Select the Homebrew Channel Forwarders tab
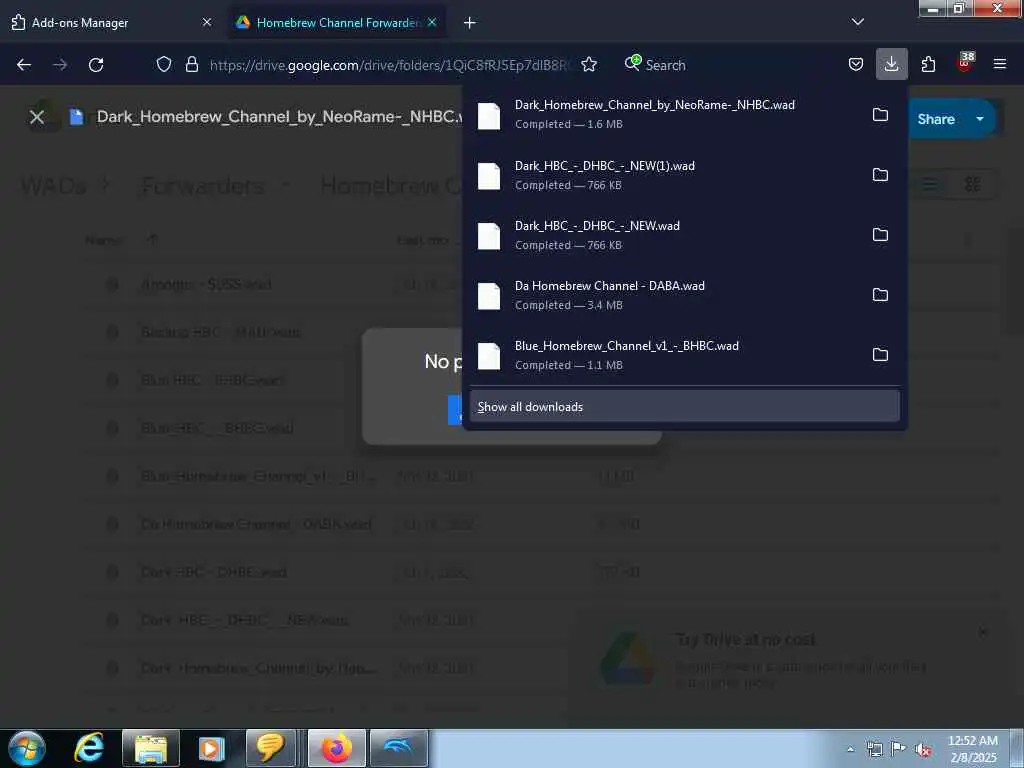The image size is (1024, 768). point(336,22)
